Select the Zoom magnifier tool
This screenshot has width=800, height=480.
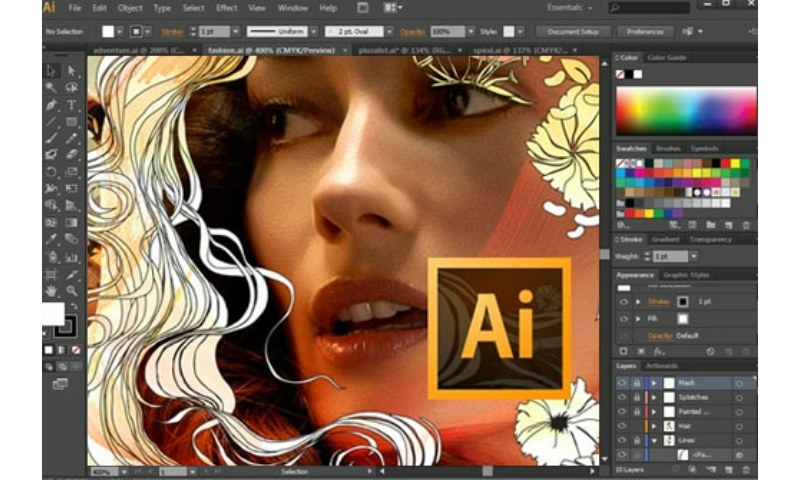pyautogui.click(x=71, y=291)
